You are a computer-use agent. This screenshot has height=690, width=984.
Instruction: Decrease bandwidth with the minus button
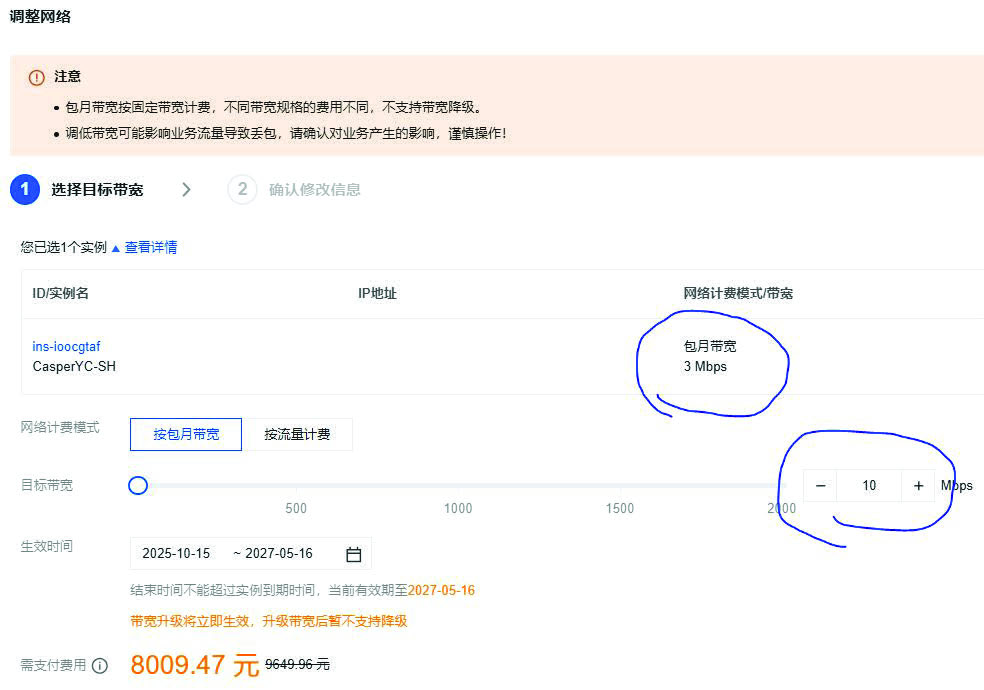point(820,486)
